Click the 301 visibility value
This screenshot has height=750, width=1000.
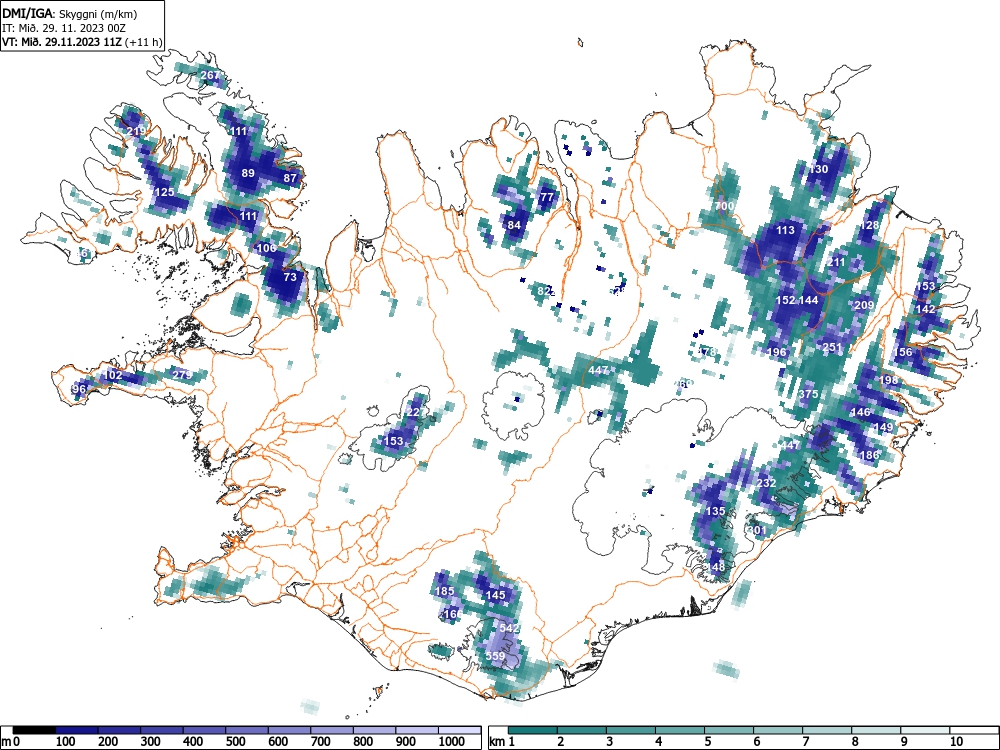click(x=757, y=530)
